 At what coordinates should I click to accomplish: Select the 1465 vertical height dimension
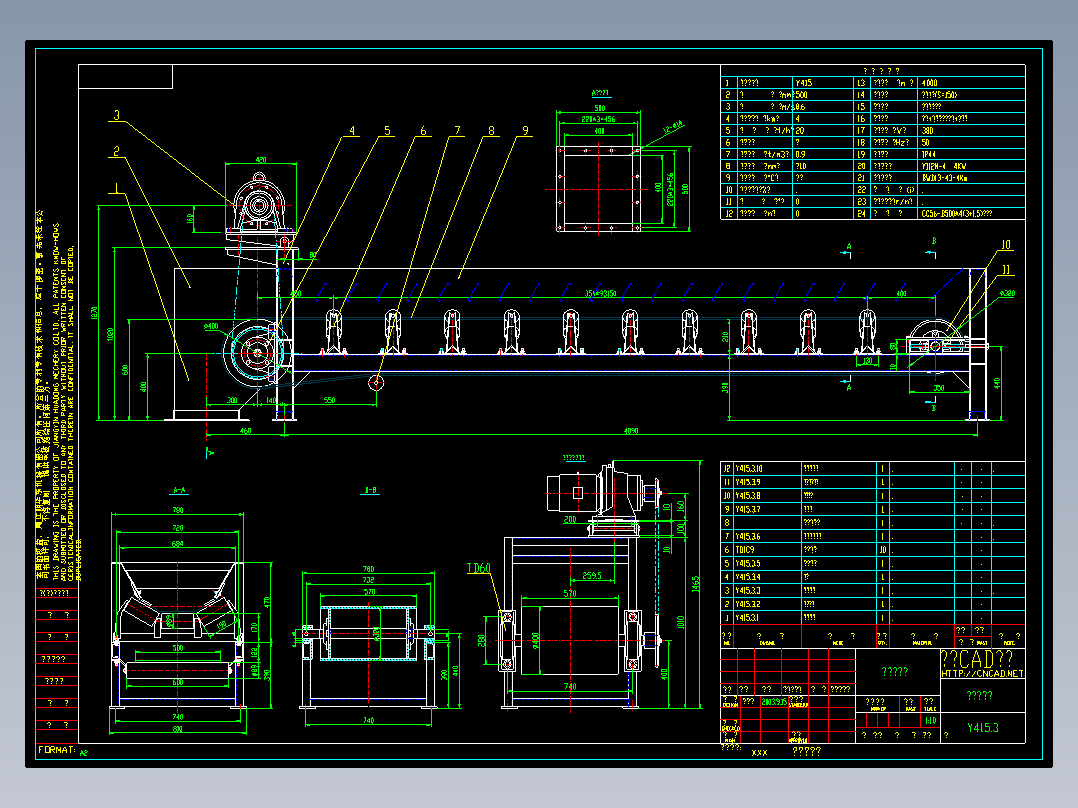coord(696,585)
